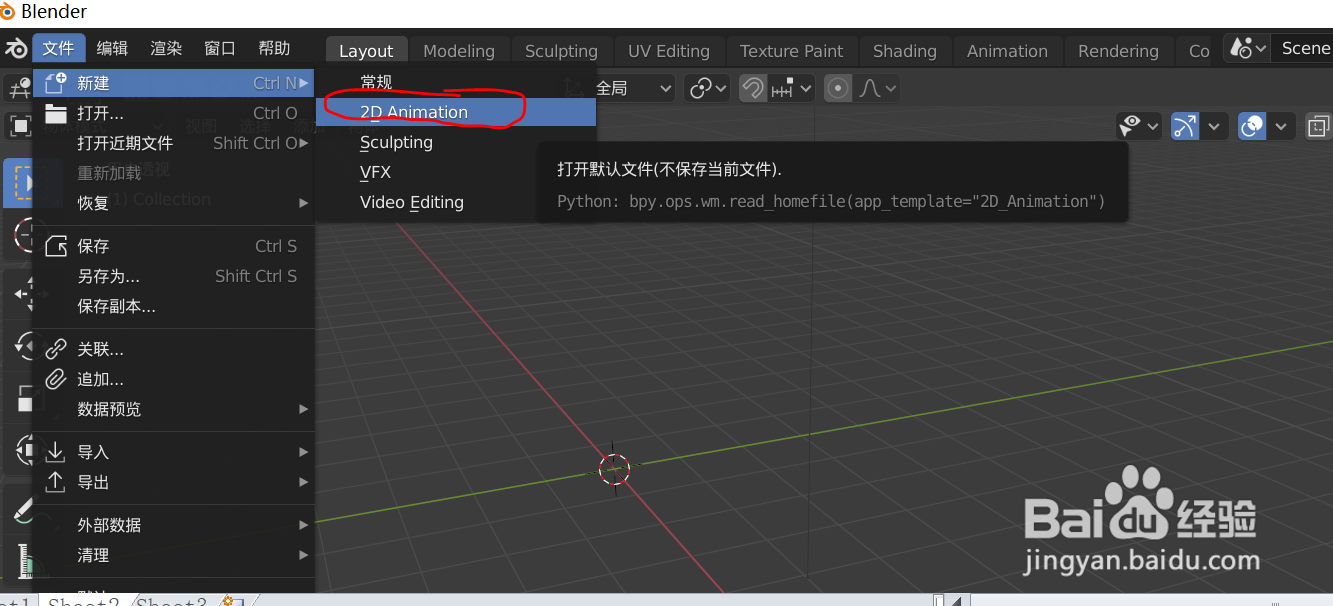
Task: Choose 保存副本... in the file menu
Action: click(x=174, y=306)
